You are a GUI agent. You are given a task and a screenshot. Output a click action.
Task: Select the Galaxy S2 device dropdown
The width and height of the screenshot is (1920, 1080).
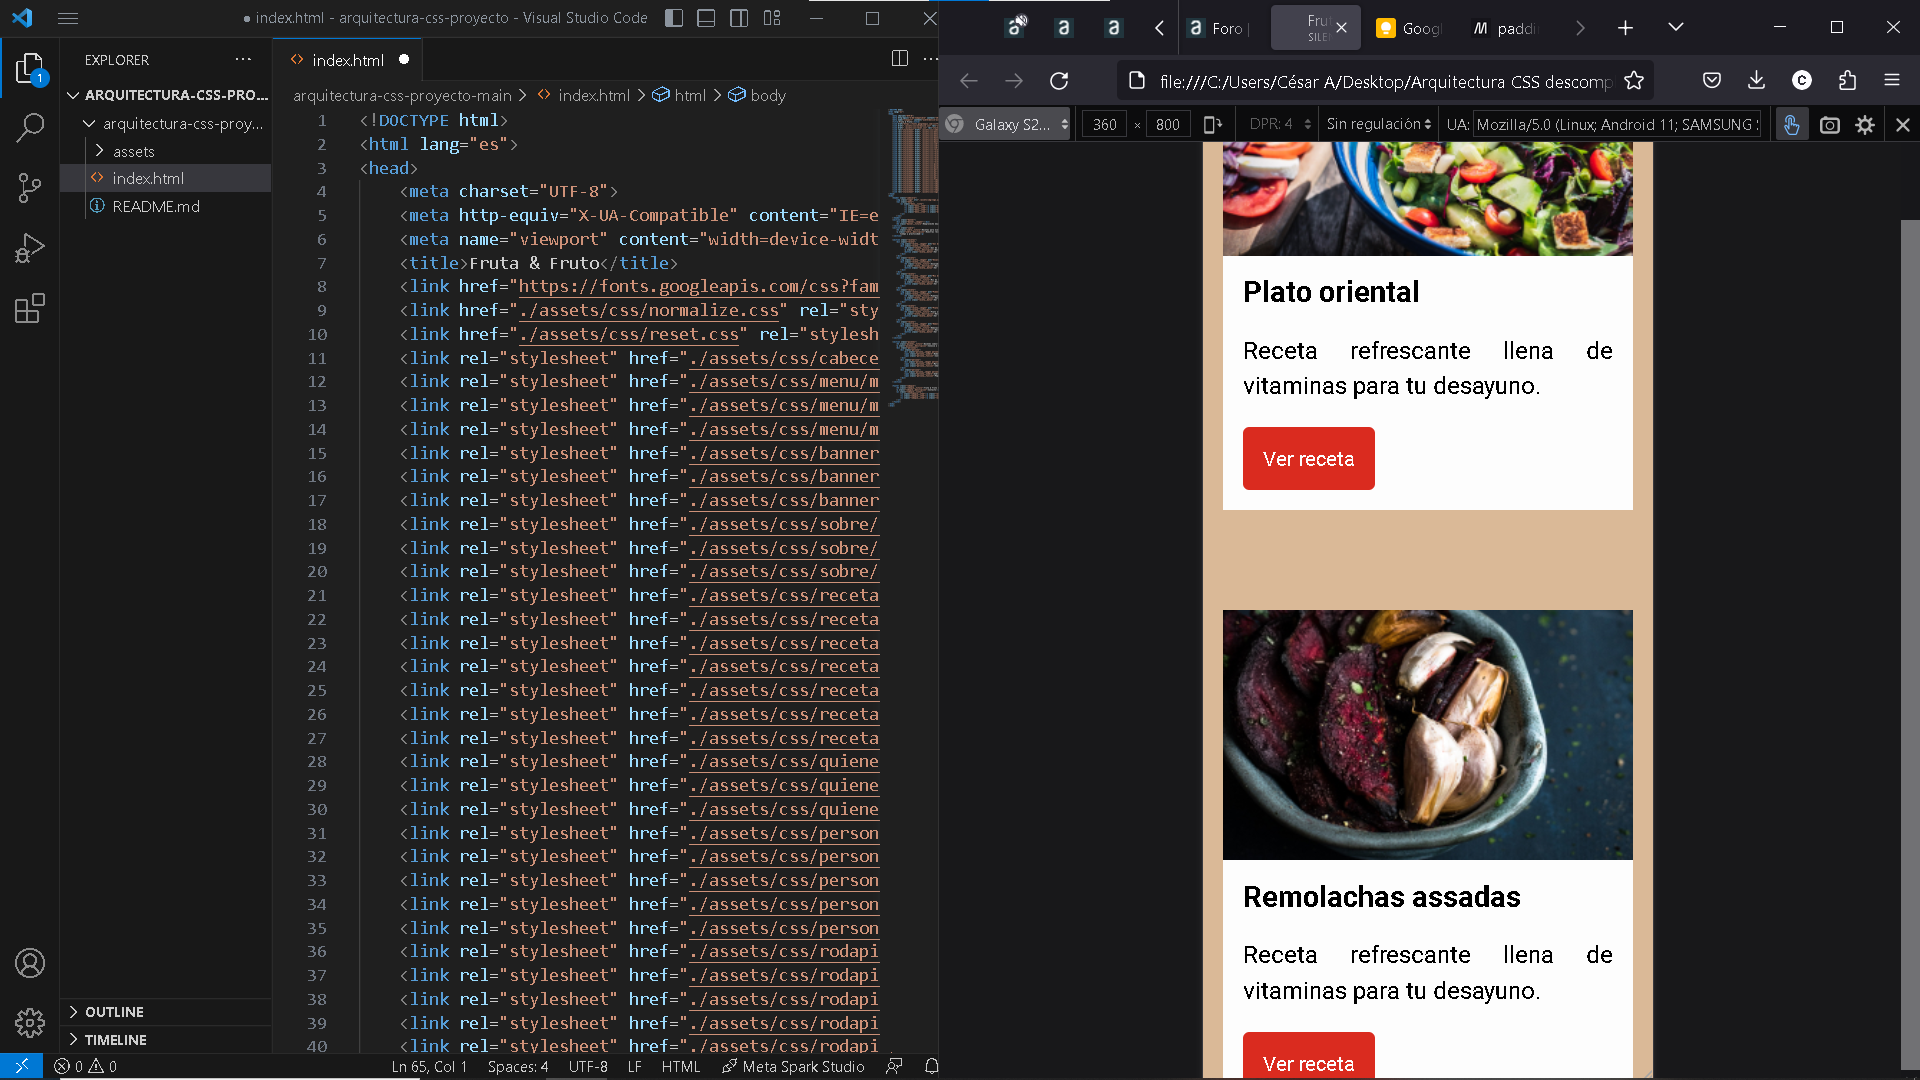[1007, 124]
